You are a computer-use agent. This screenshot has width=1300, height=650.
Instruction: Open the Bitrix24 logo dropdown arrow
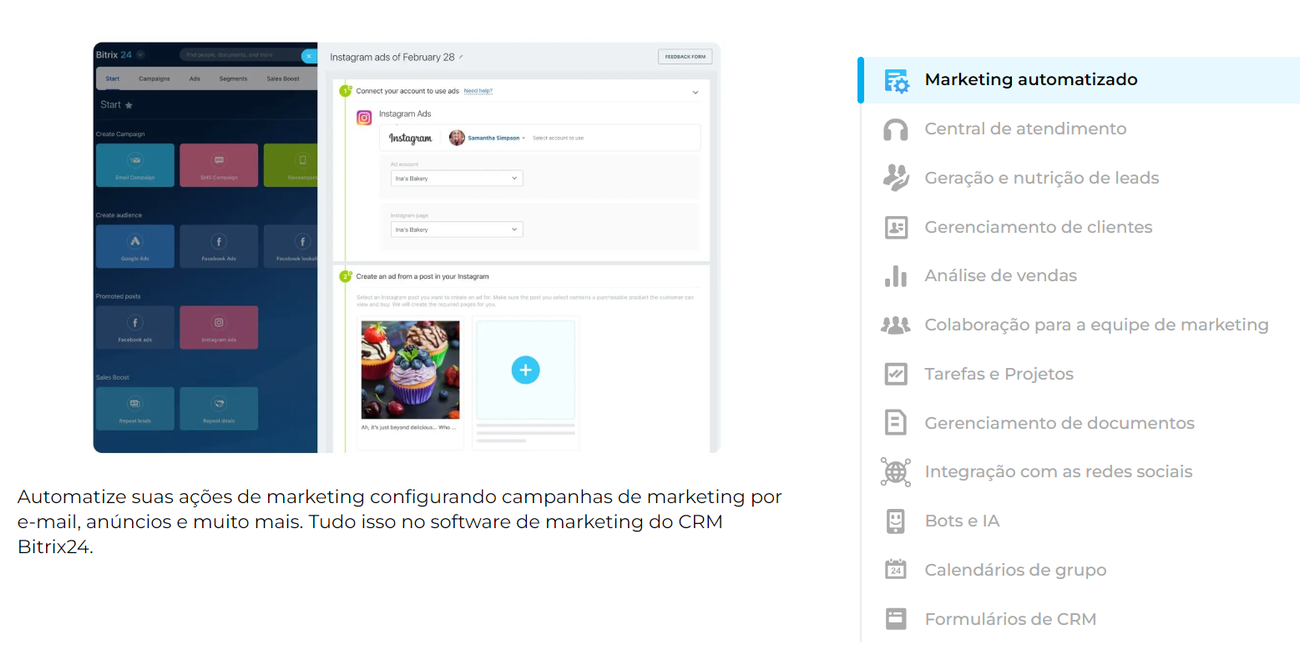coord(141,54)
